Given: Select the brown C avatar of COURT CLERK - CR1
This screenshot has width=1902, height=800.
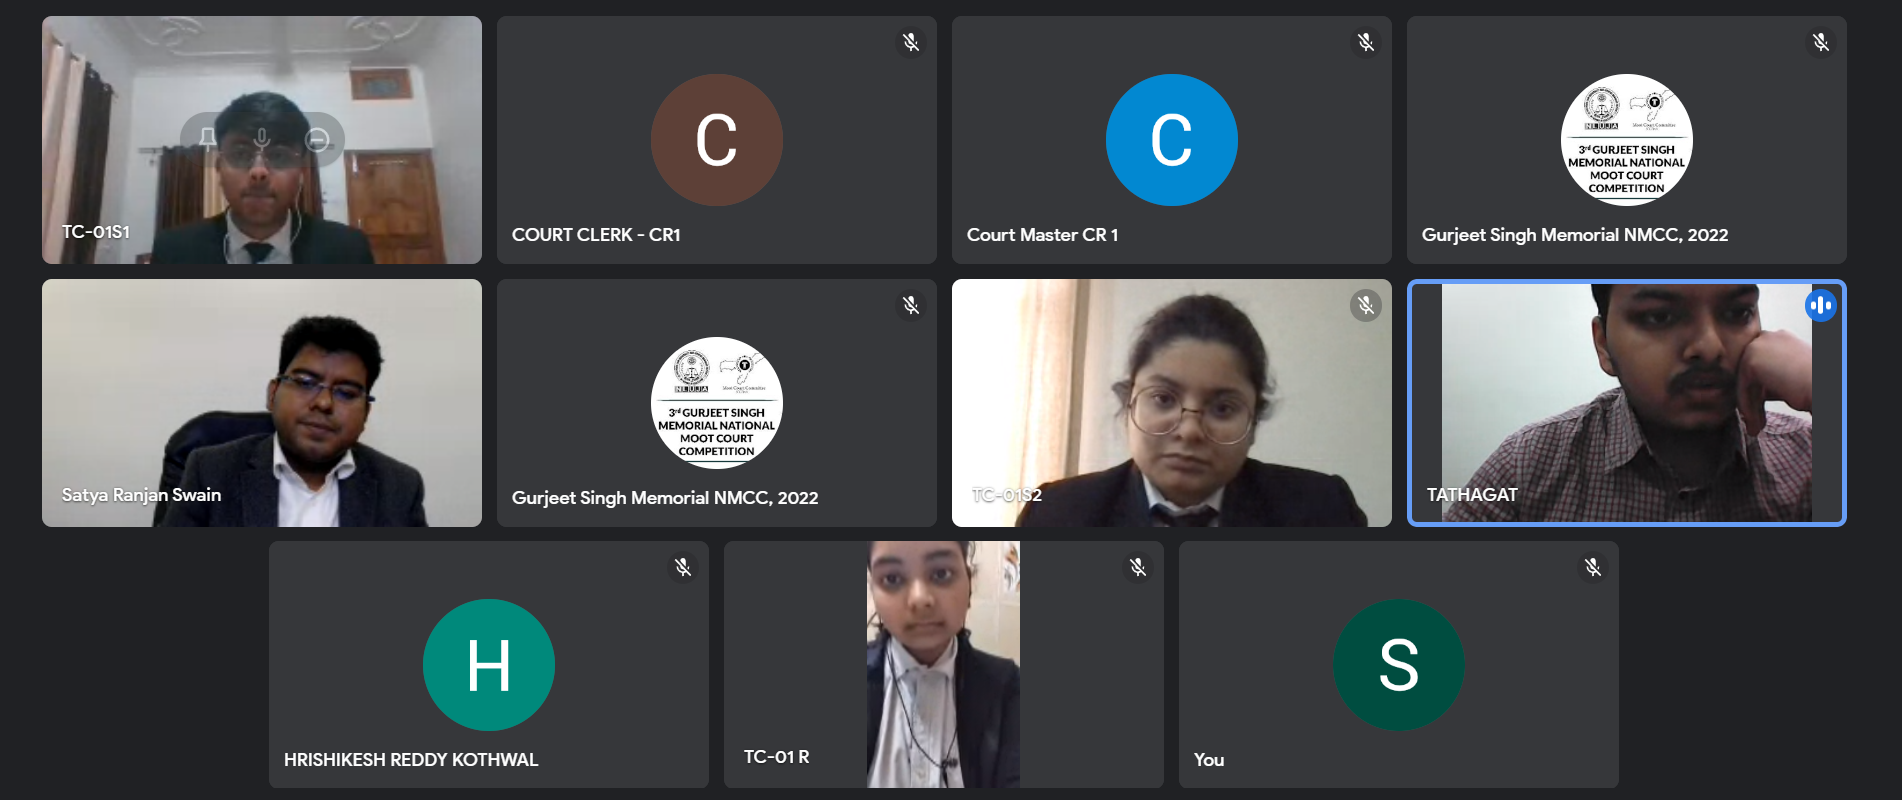Looking at the screenshot, I should tap(716, 140).
